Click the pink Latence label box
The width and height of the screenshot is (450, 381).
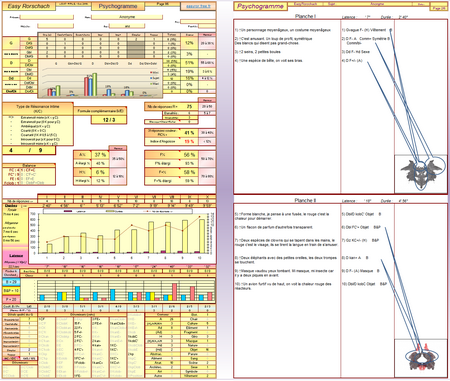click(x=16, y=256)
